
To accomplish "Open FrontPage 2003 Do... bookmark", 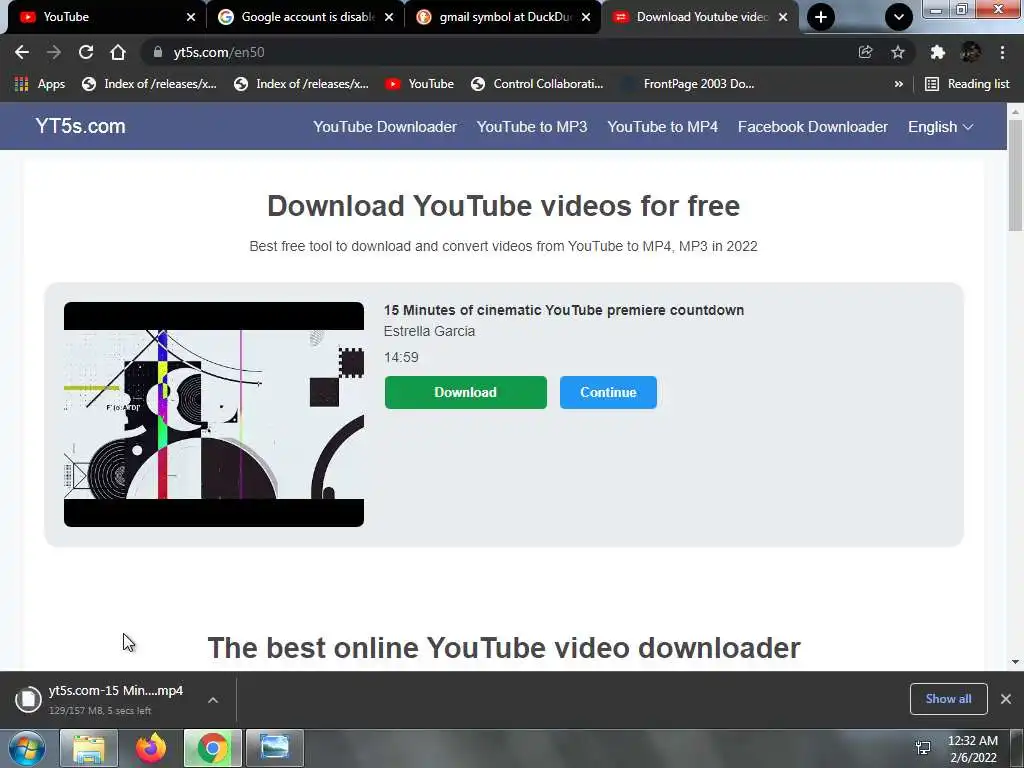I will coord(688,84).
